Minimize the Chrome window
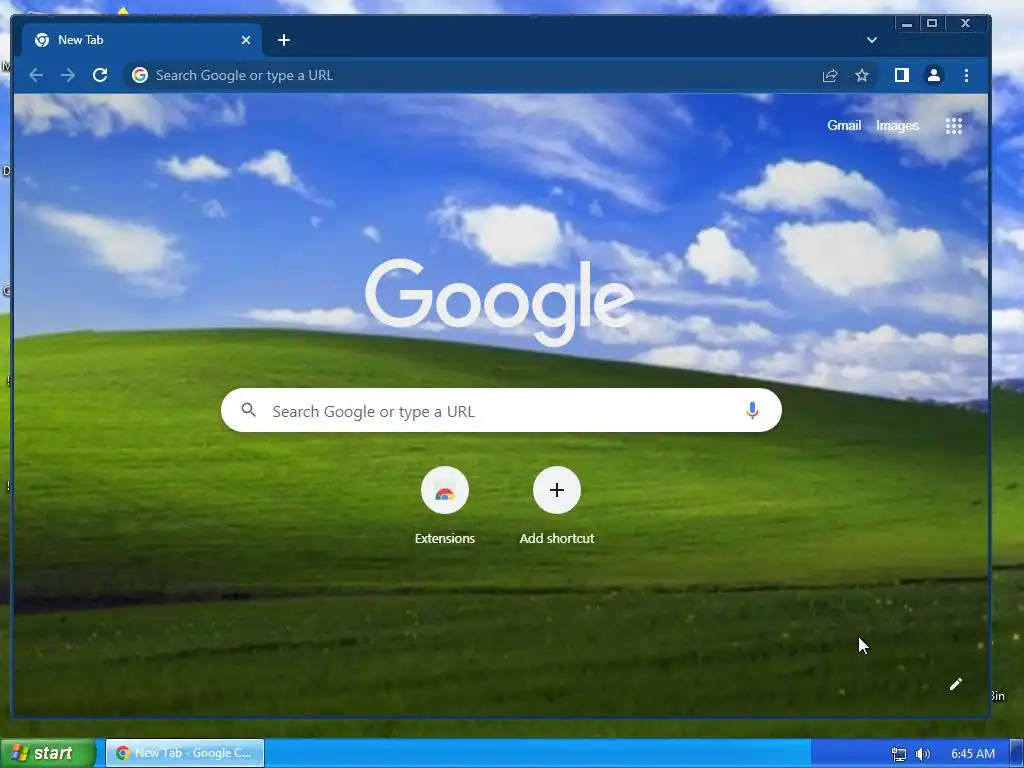The height and width of the screenshot is (768, 1024). (906, 24)
